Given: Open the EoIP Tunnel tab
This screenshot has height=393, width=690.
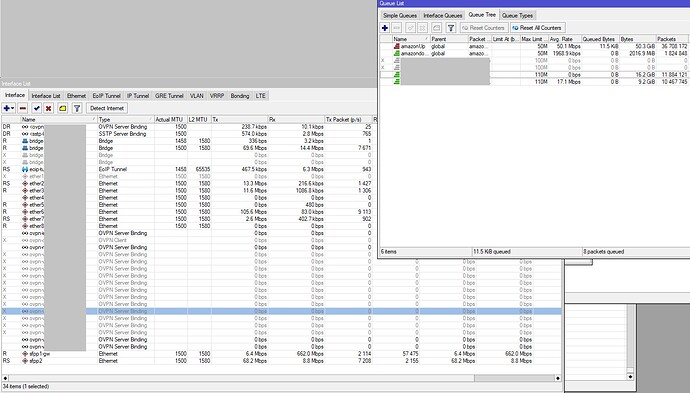Looking at the screenshot, I should point(106,96).
